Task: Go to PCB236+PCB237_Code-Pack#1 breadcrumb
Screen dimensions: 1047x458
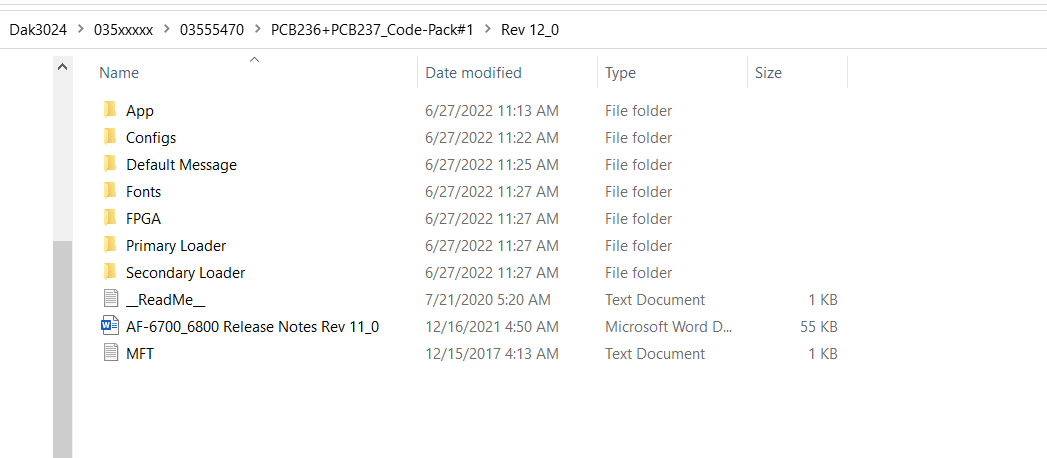Action: click(372, 30)
